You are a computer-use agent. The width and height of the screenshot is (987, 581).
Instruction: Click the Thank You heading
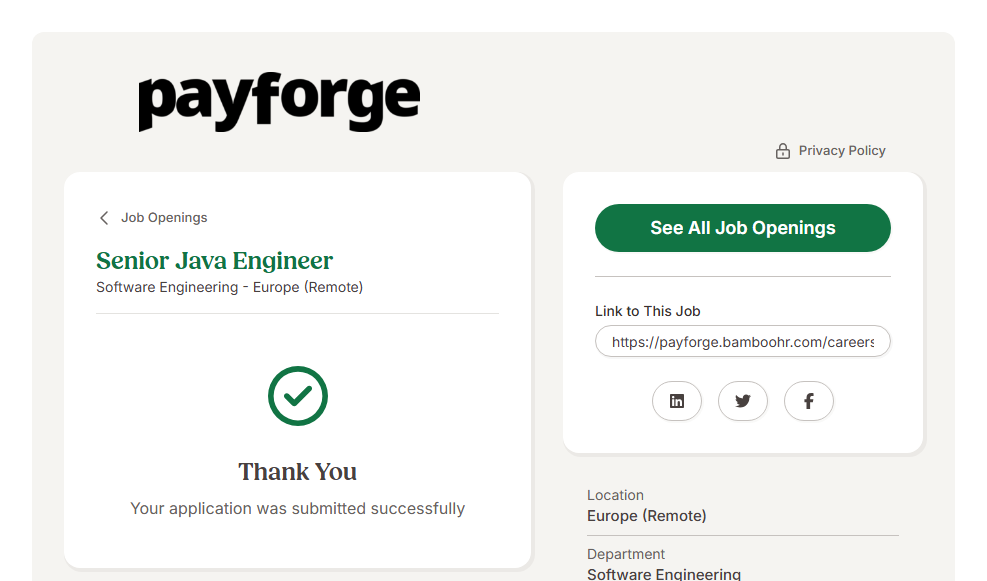pos(297,472)
